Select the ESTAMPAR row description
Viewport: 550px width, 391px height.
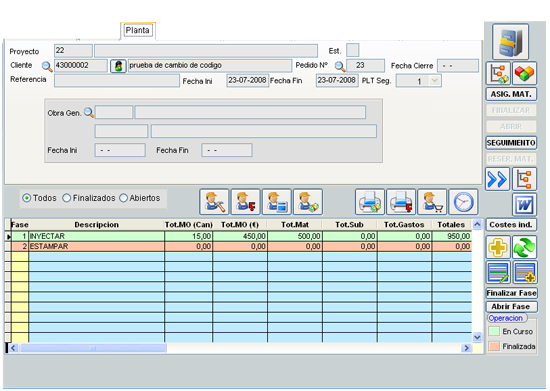coord(96,247)
